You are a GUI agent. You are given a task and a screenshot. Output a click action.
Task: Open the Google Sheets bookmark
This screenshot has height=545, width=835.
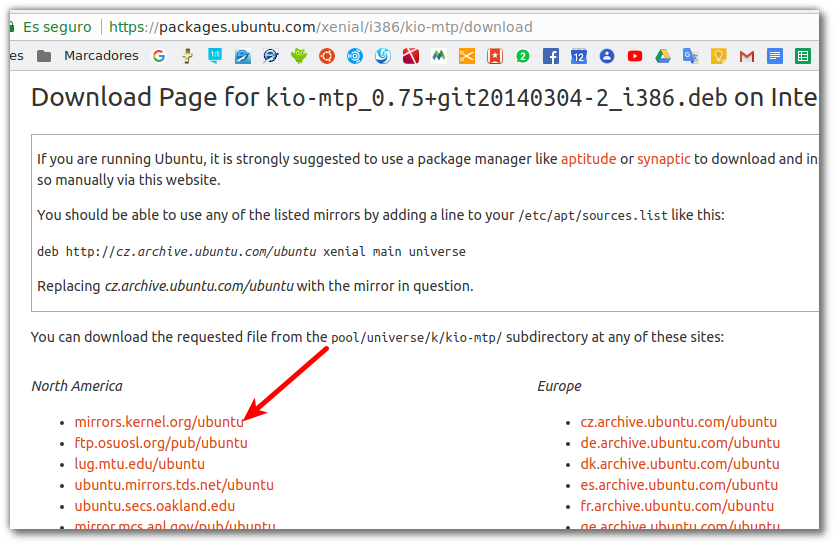click(x=803, y=56)
